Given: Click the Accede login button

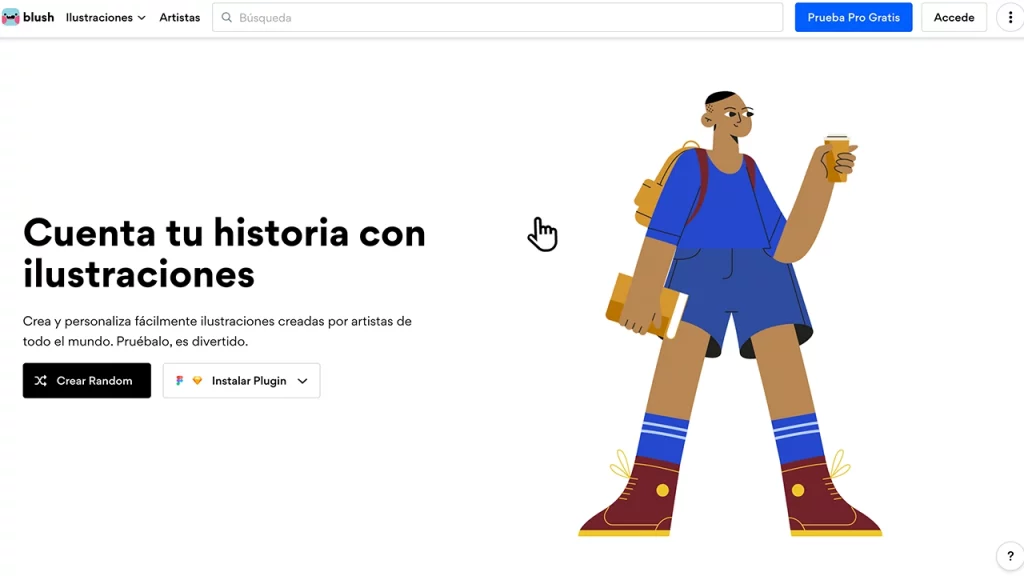Looking at the screenshot, I should (x=953, y=17).
